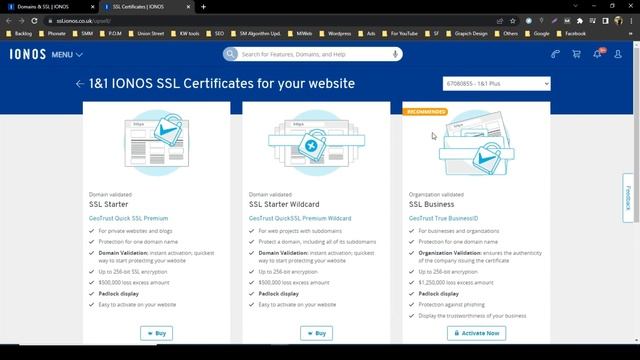
Task: Click the SSL Starter Wildcard heading
Action: click(284, 204)
